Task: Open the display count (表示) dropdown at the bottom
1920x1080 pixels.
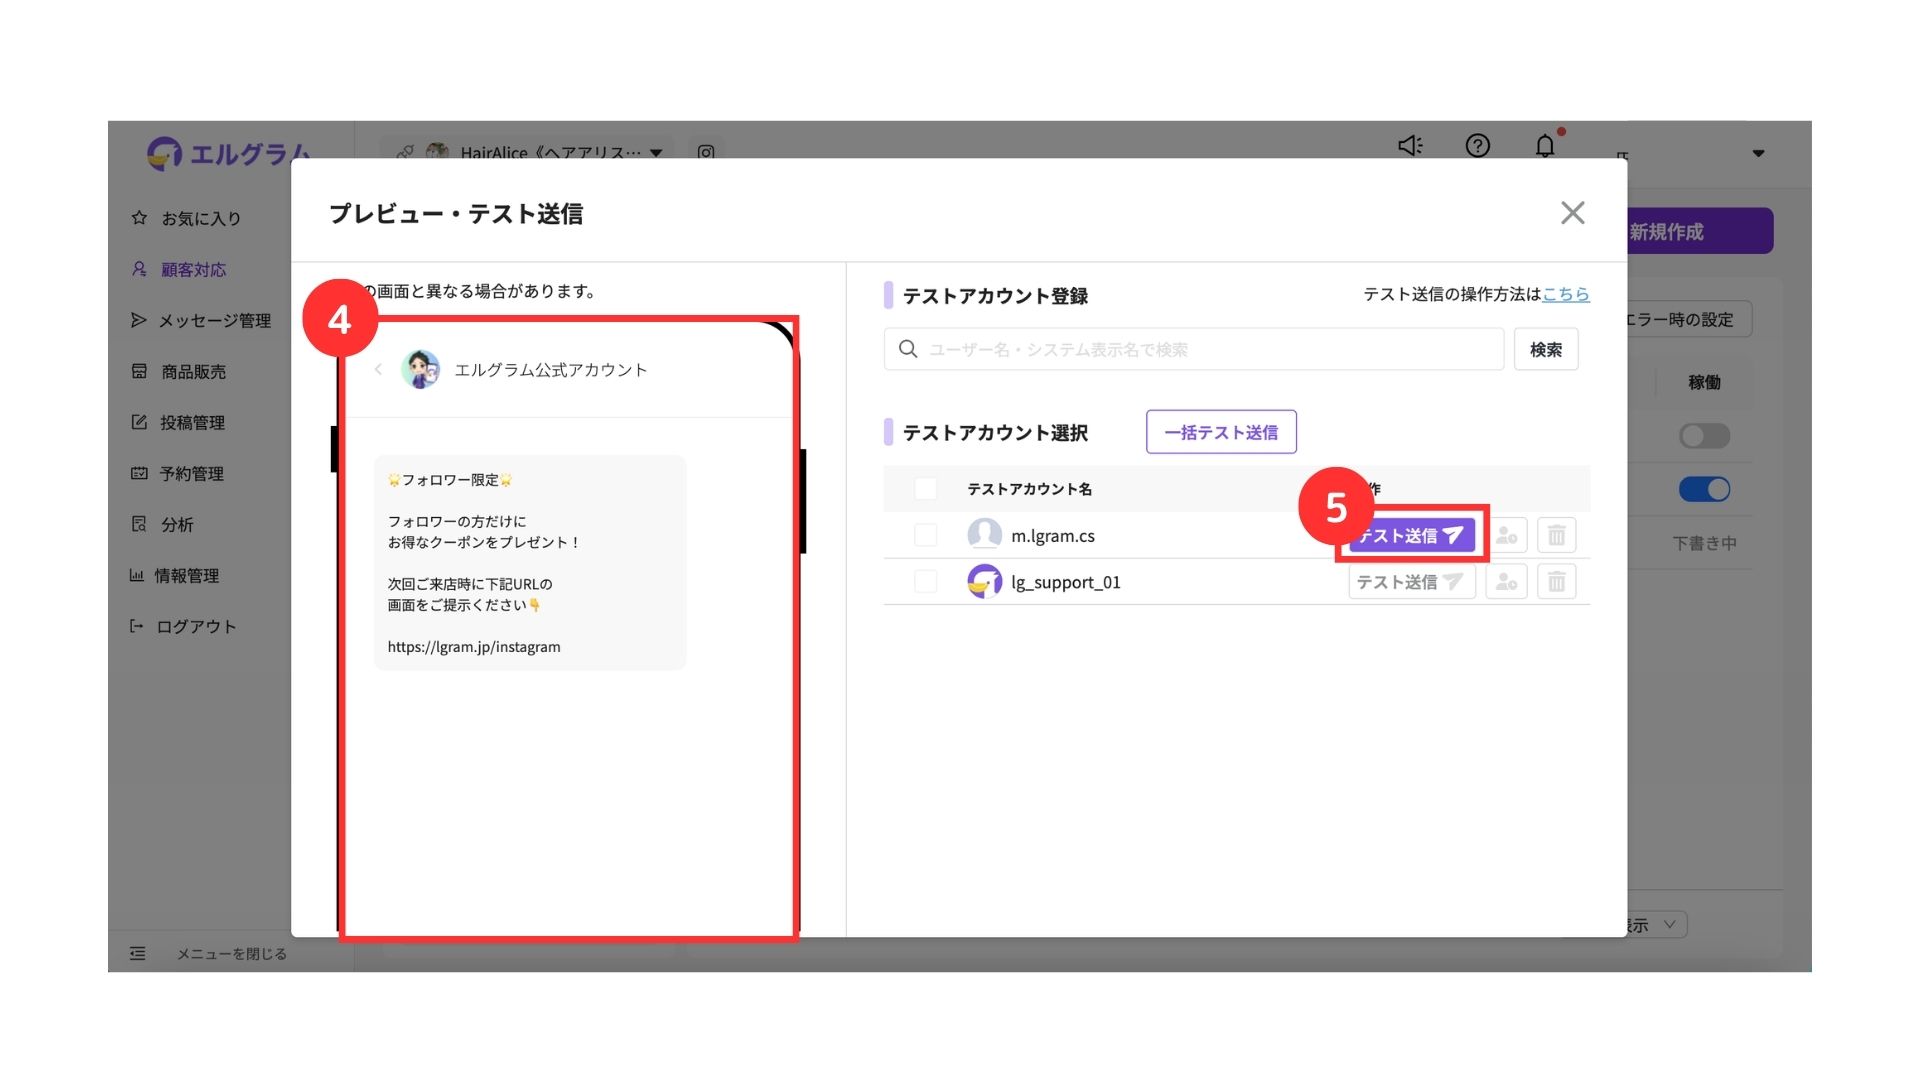Action: click(x=1655, y=925)
